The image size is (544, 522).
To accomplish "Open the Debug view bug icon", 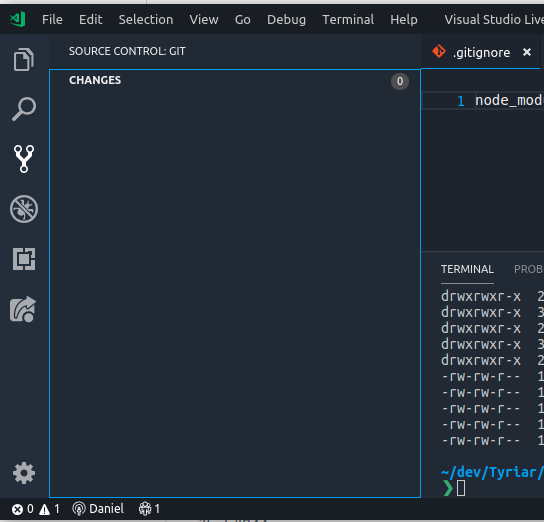I will 24,209.
